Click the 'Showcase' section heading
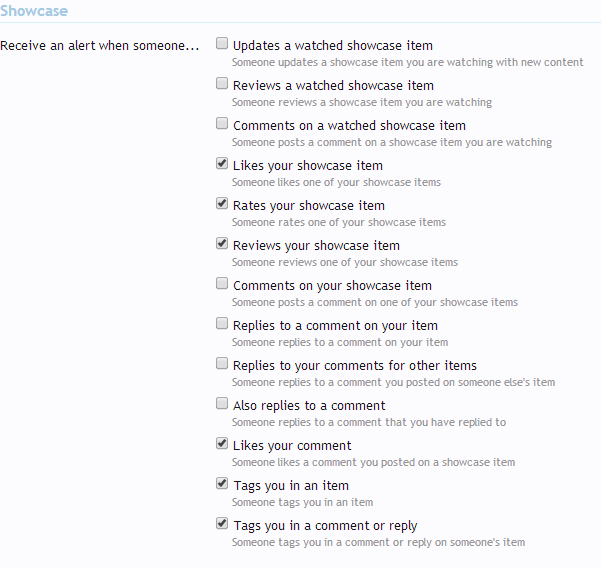Image resolution: width=601 pixels, height=568 pixels. (x=34, y=10)
